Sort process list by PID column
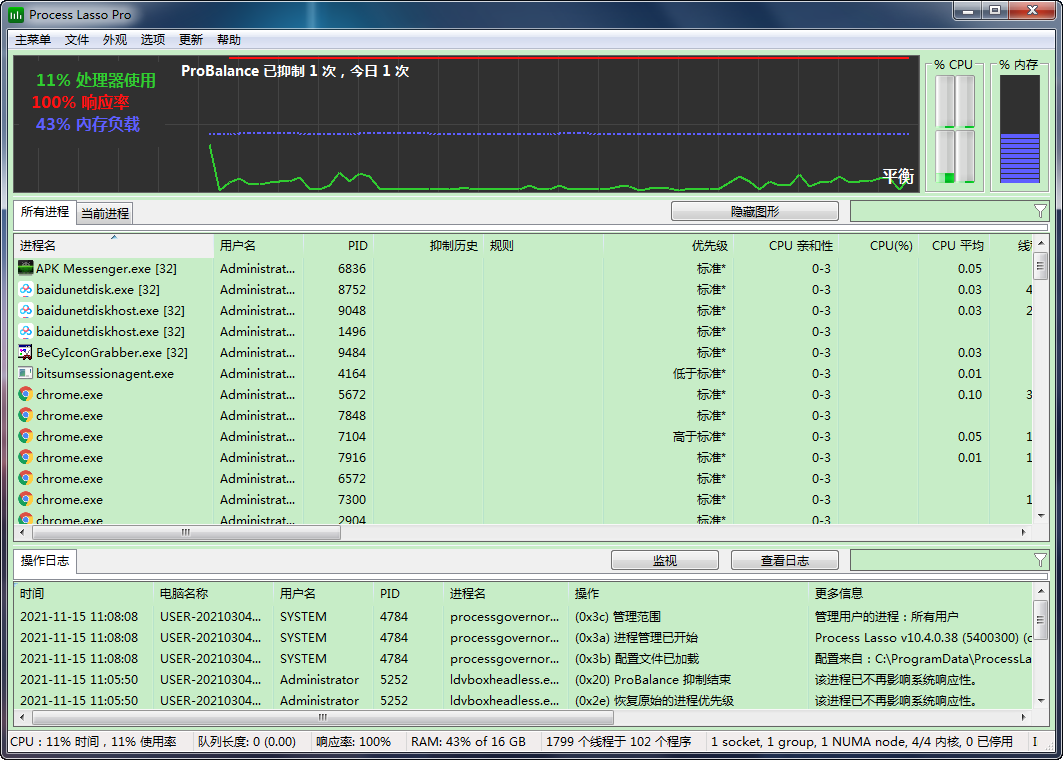 (357, 246)
